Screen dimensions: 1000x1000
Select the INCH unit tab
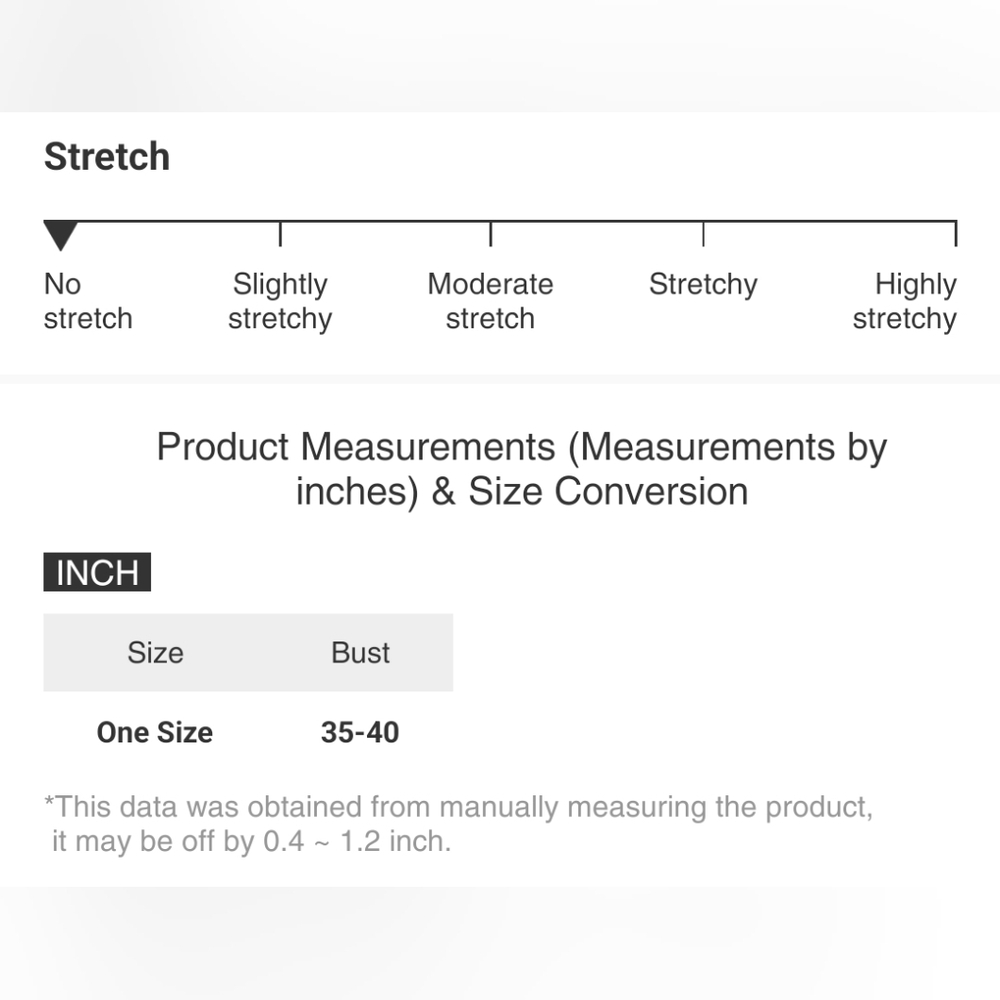[97, 573]
